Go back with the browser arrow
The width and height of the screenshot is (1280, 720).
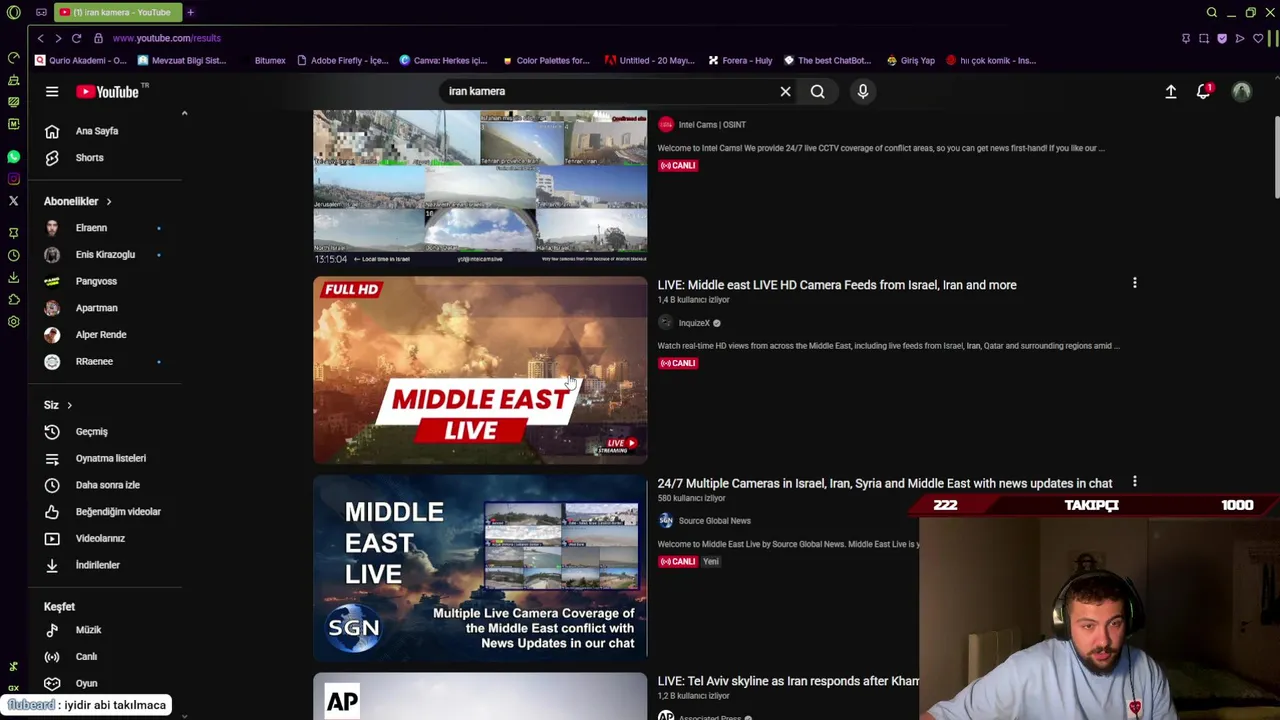(40, 38)
